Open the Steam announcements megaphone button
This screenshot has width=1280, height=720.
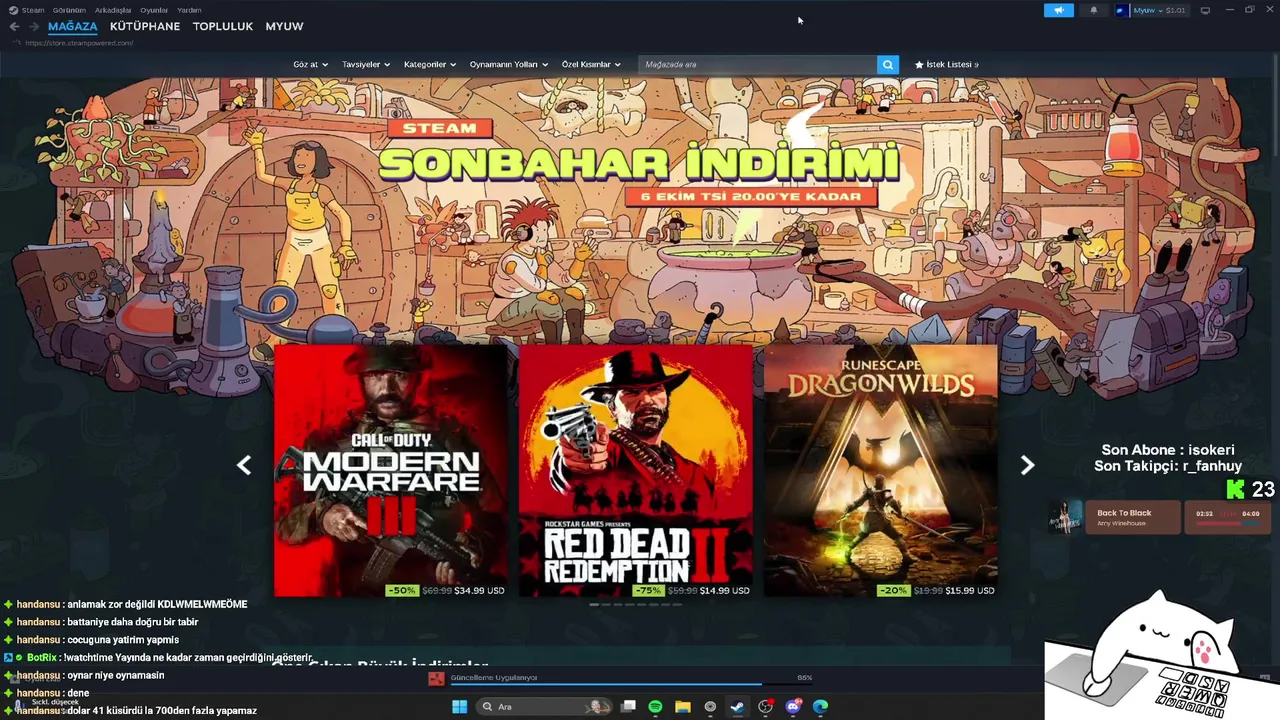1058,10
